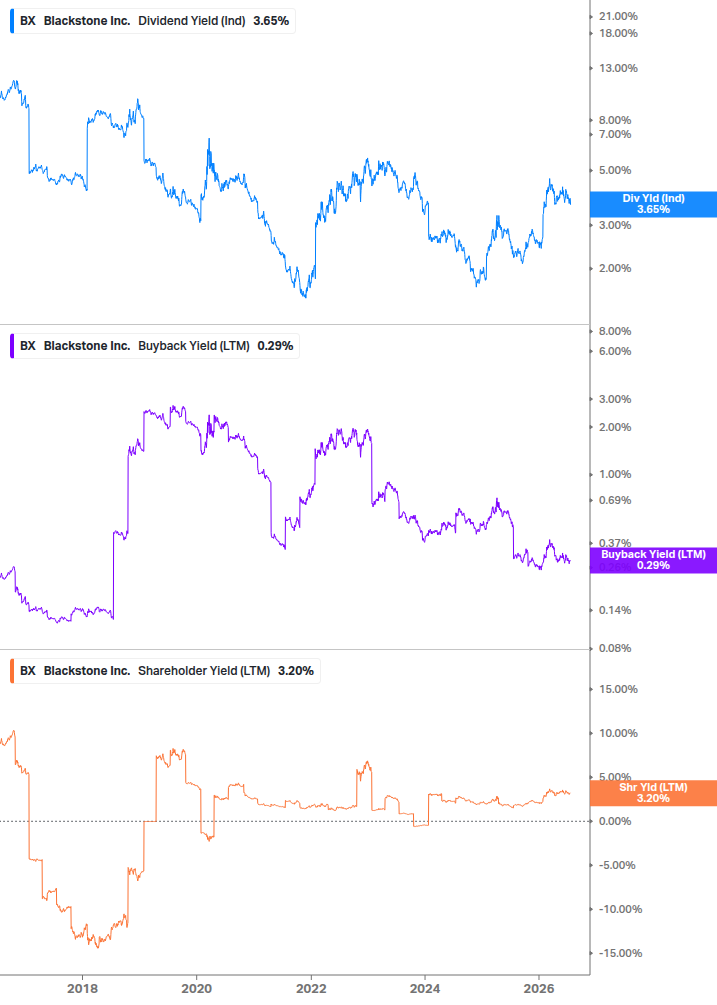Click the 2018 label on time axis
717x1005 pixels.
[83, 988]
